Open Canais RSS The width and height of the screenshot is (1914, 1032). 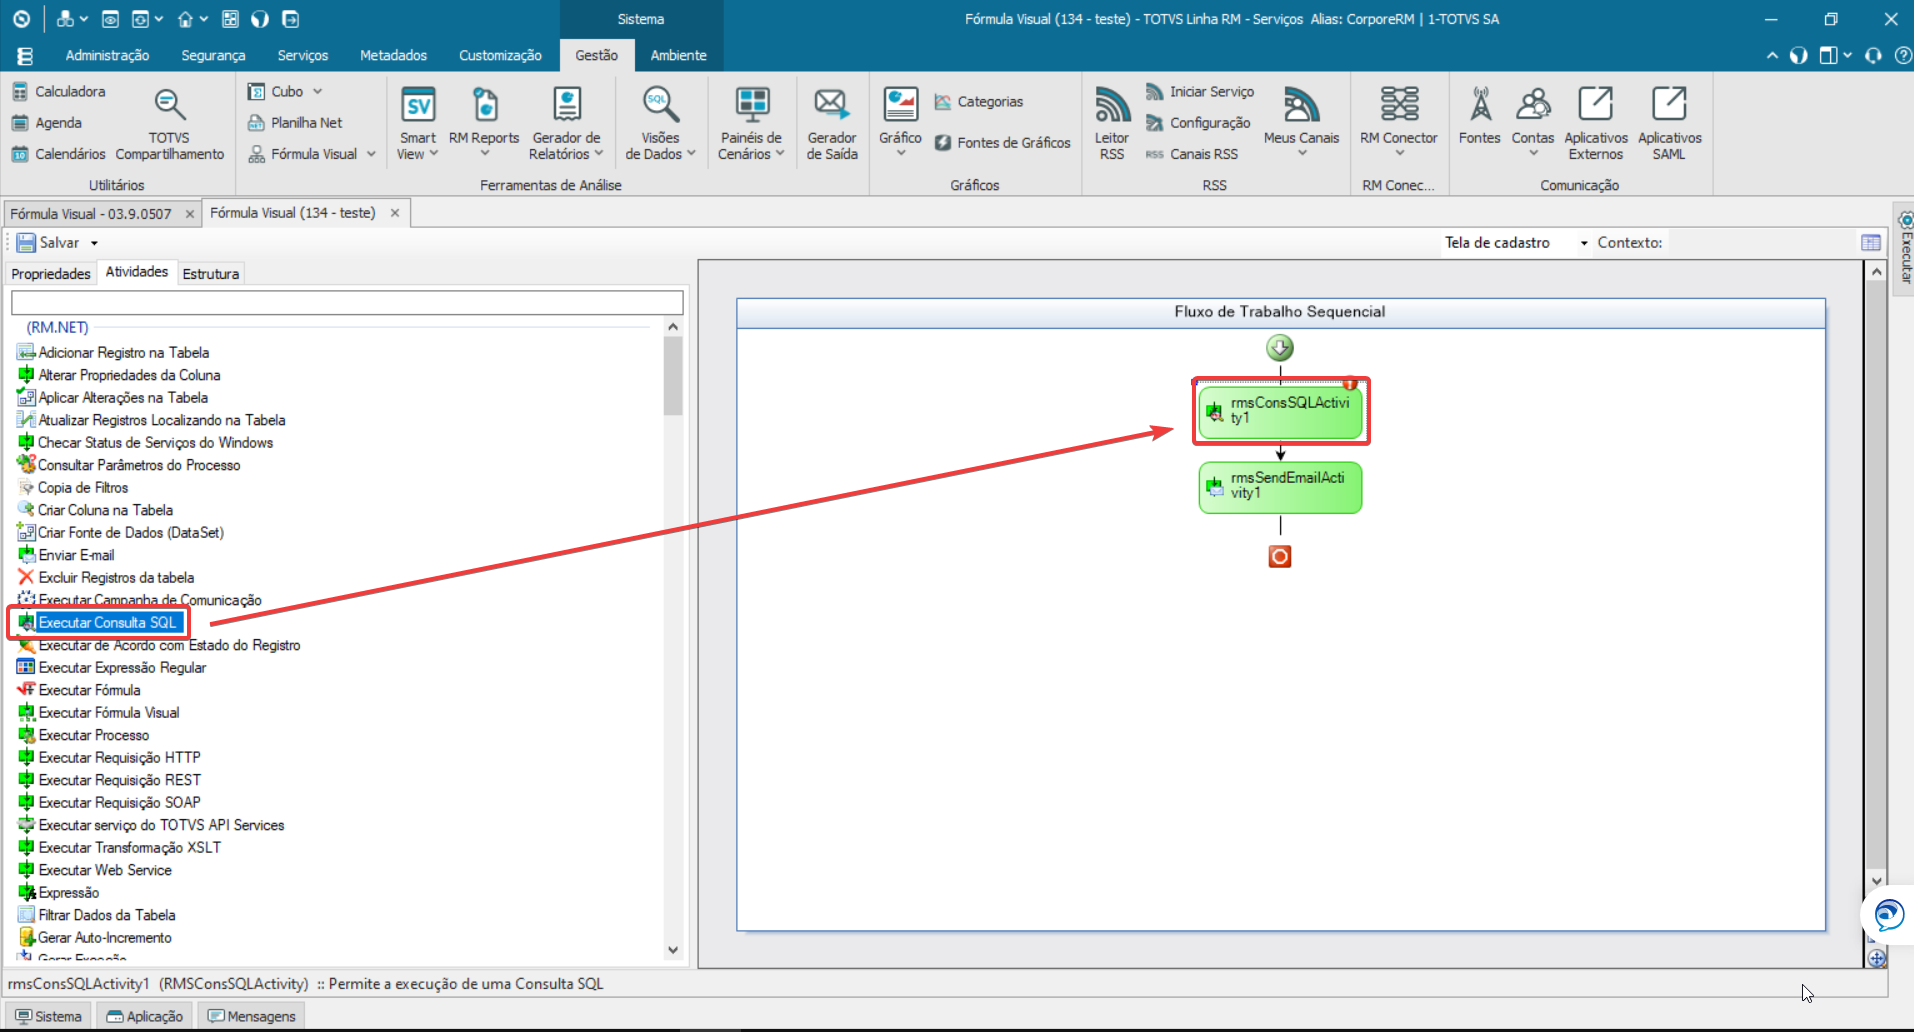point(1191,154)
